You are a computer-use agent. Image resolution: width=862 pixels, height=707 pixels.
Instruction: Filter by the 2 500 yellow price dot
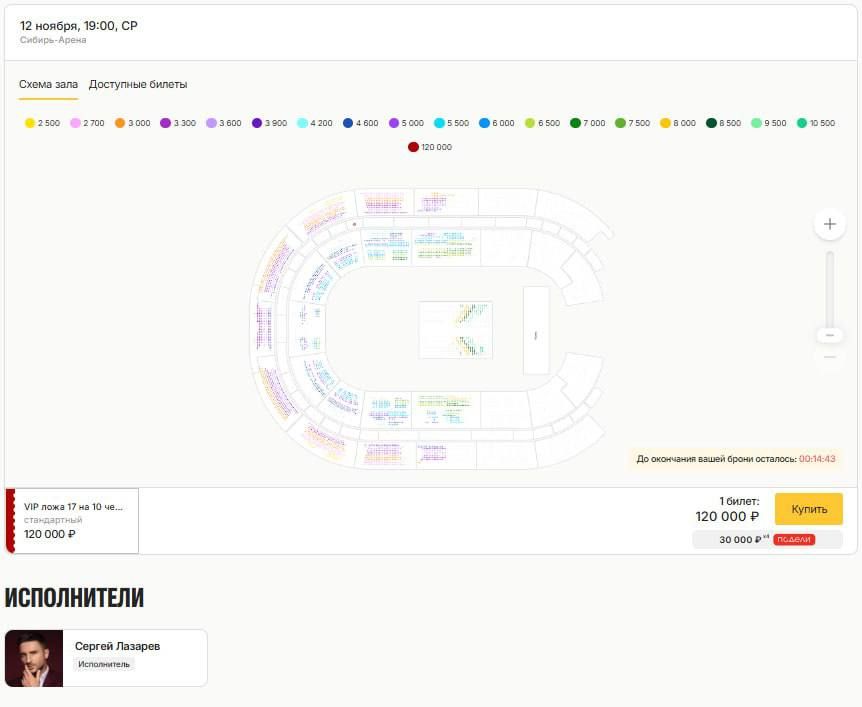pos(30,123)
